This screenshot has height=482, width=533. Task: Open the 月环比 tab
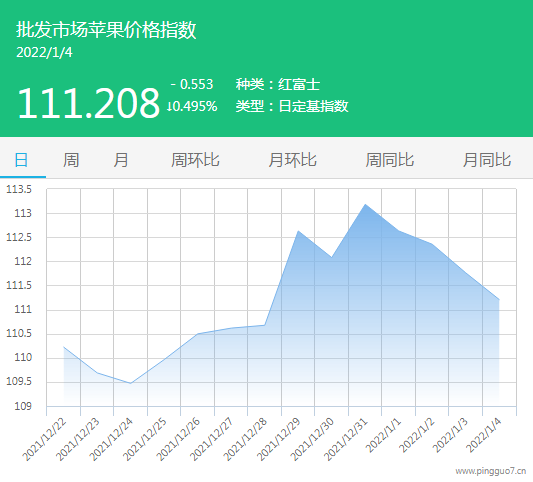click(x=292, y=160)
